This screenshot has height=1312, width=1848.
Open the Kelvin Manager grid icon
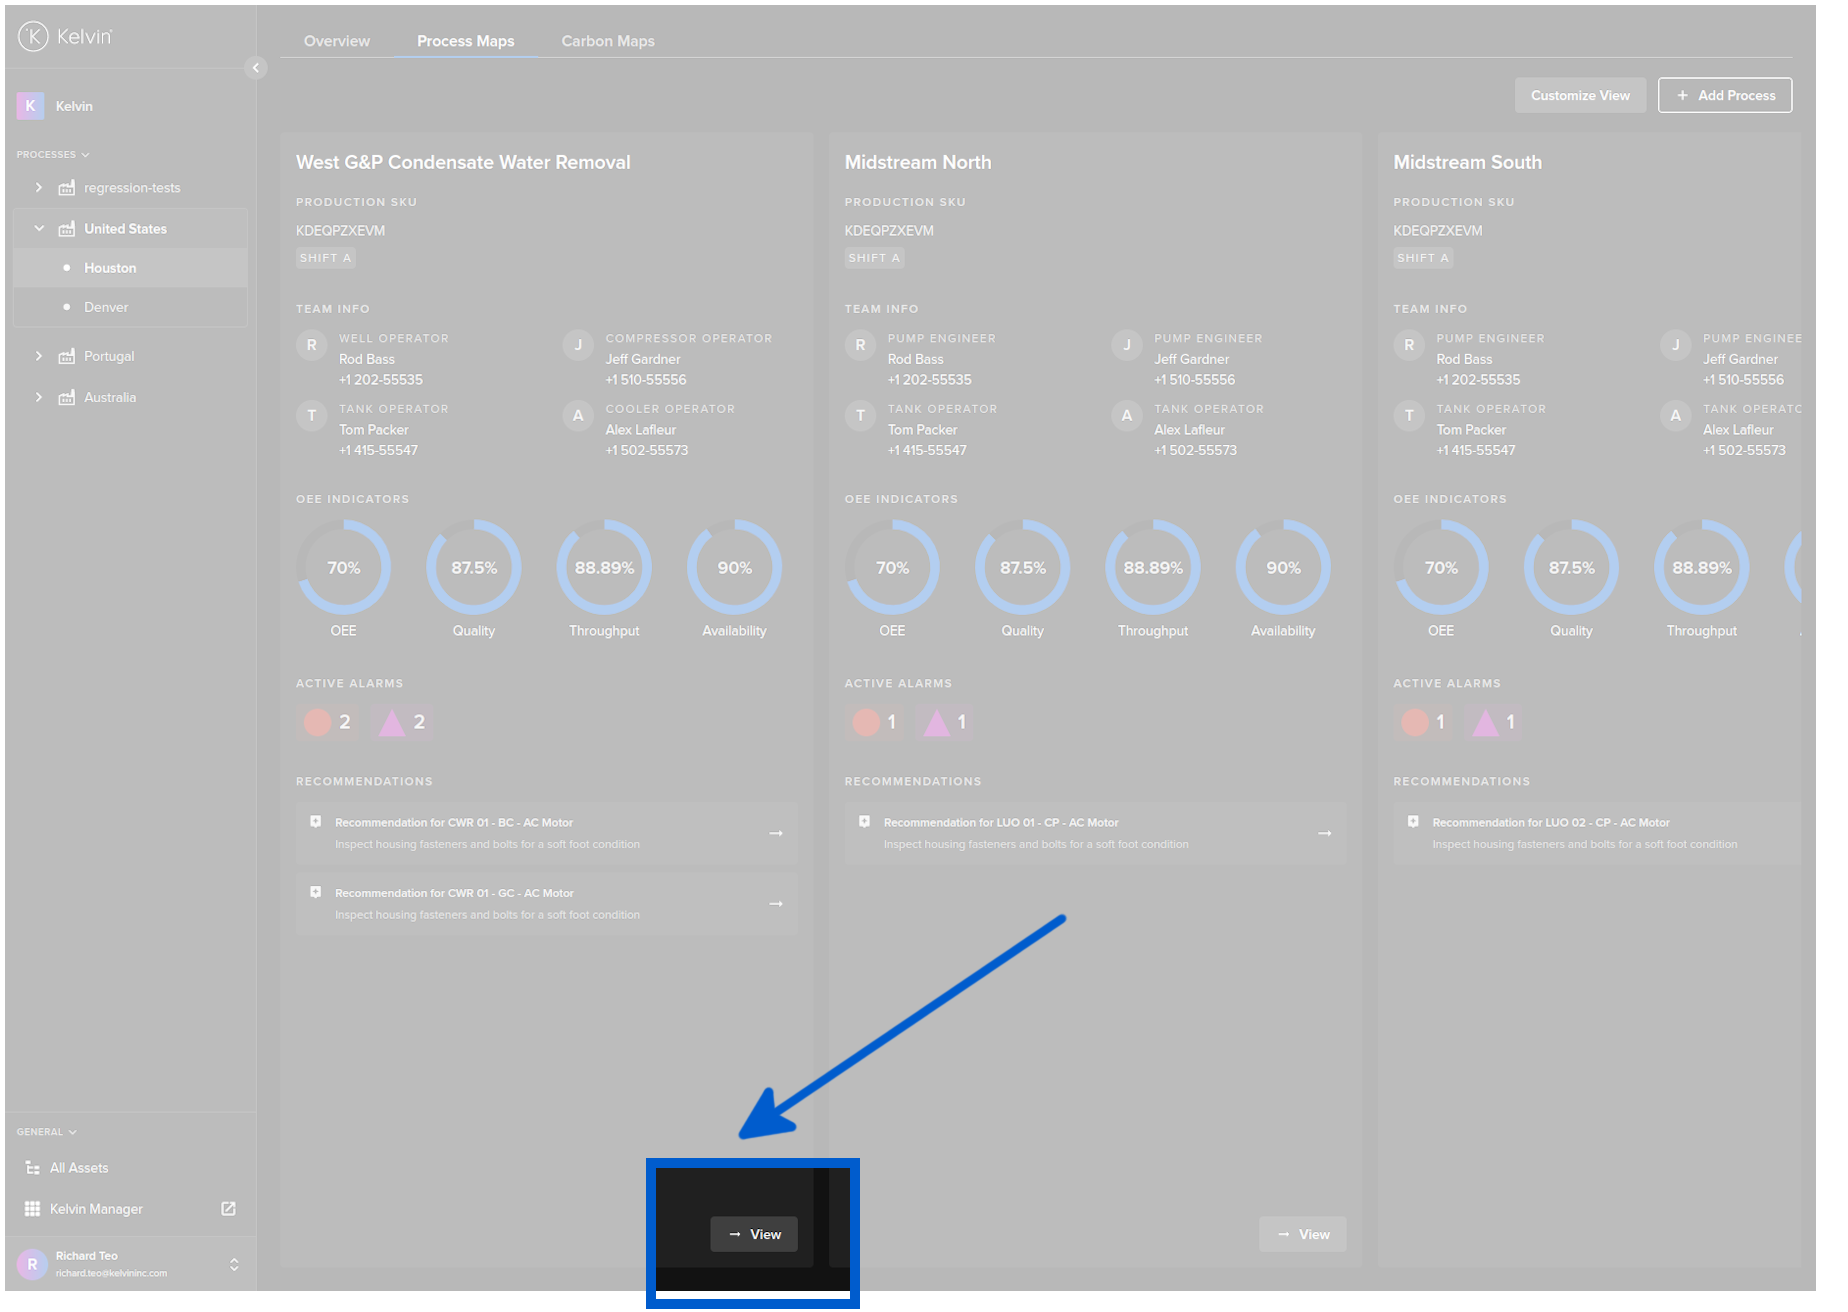(33, 1208)
